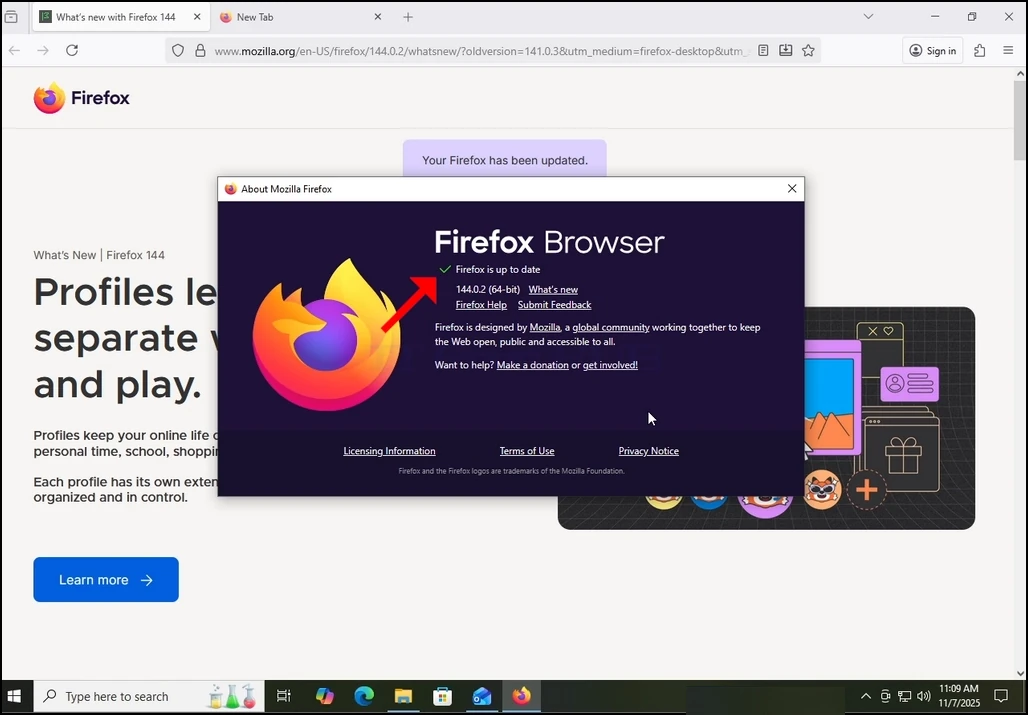
Task: Click the Learn more button
Action: pos(106,579)
